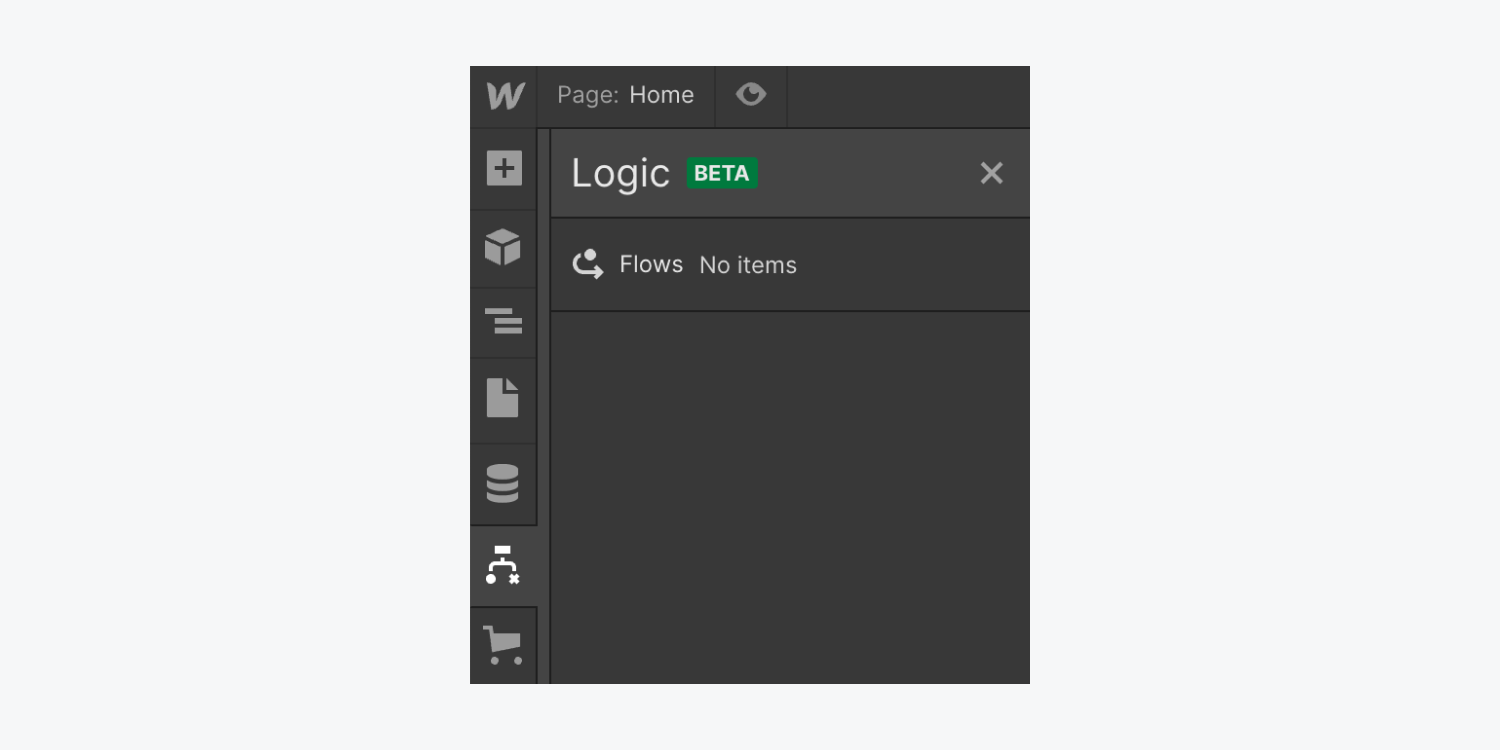Select the active Logic flow icon
Screen dimensions: 1501x751
coord(503,566)
